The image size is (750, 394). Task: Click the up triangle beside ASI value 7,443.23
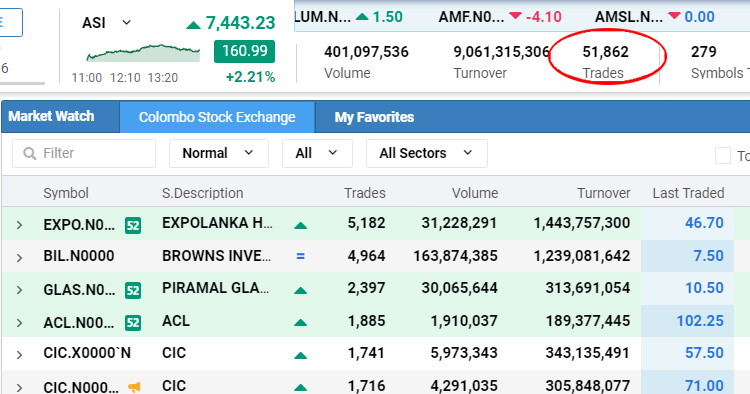pos(193,25)
